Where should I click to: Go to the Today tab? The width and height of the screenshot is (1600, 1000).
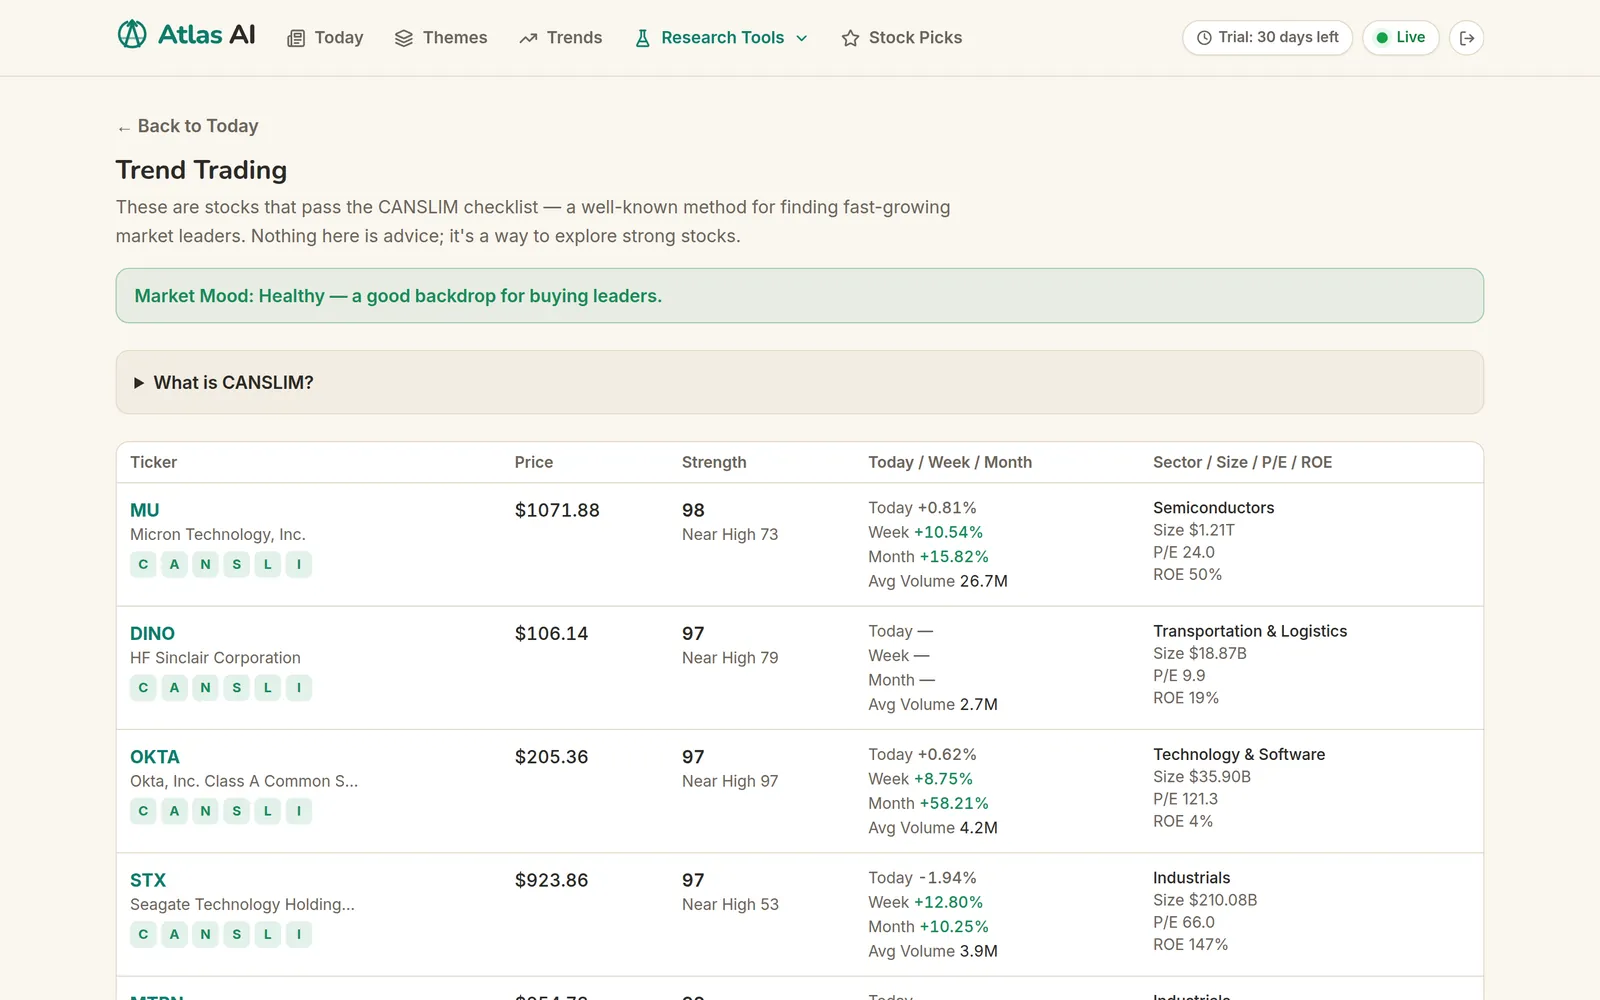325,38
